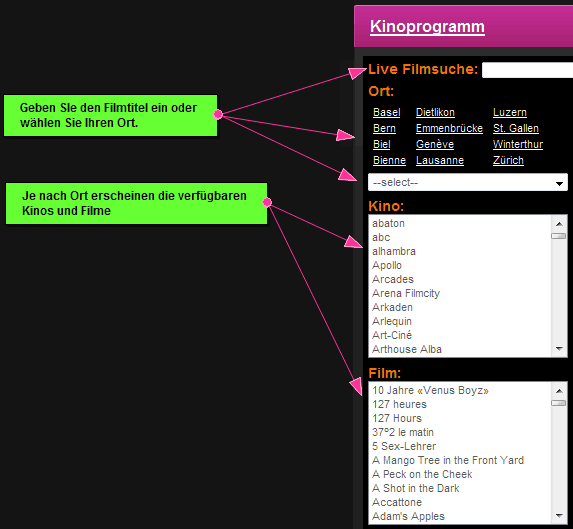Select the Basel location link
The width and height of the screenshot is (573, 529).
click(x=387, y=112)
